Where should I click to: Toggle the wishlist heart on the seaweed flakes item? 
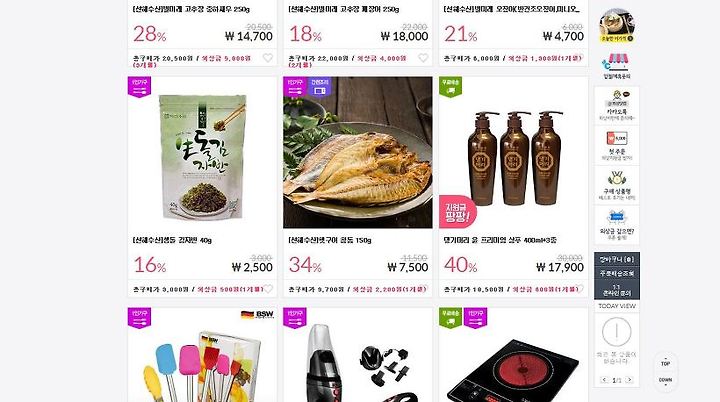tap(268, 289)
